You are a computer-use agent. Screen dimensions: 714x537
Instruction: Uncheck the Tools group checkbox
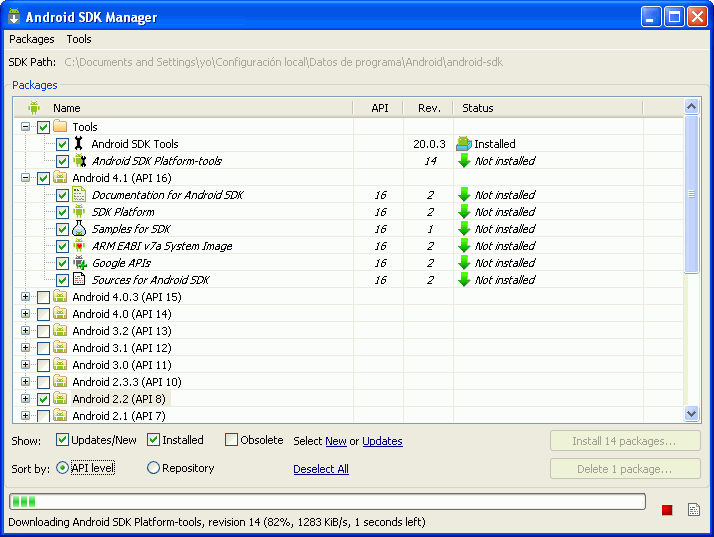click(43, 127)
